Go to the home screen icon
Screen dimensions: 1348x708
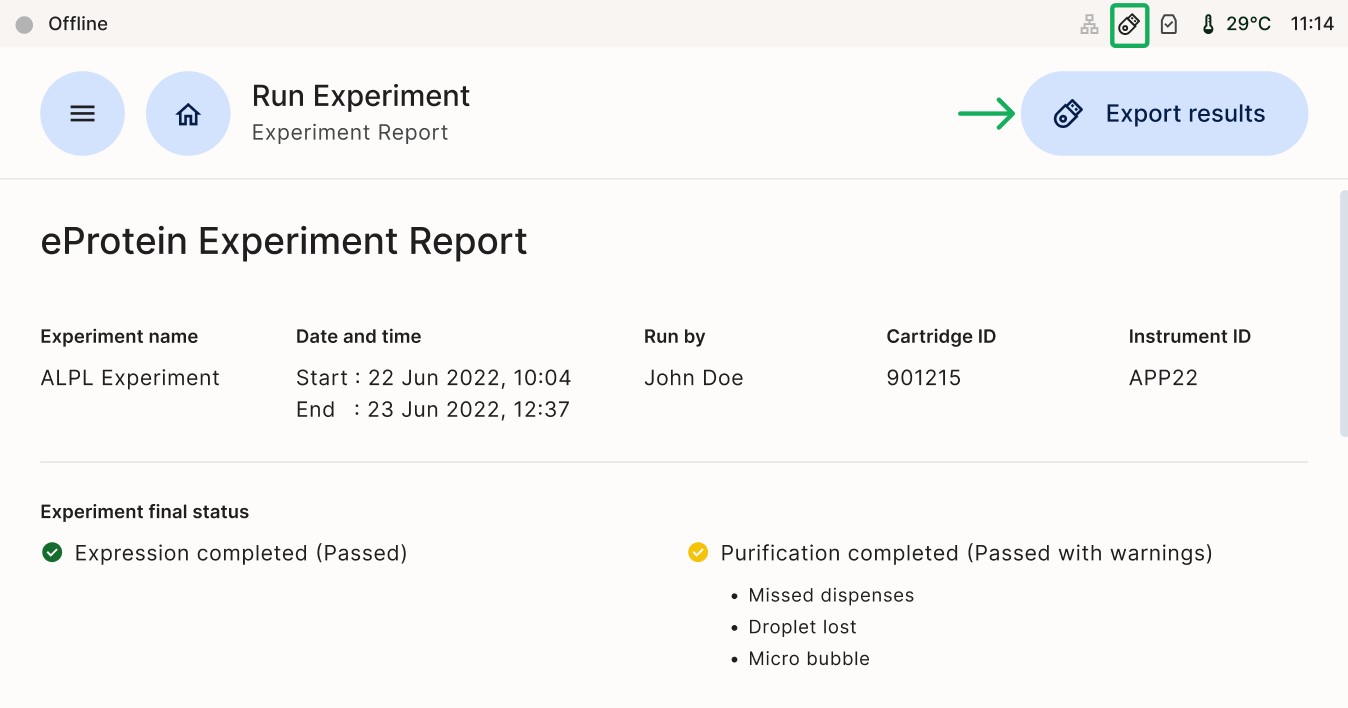tap(188, 114)
